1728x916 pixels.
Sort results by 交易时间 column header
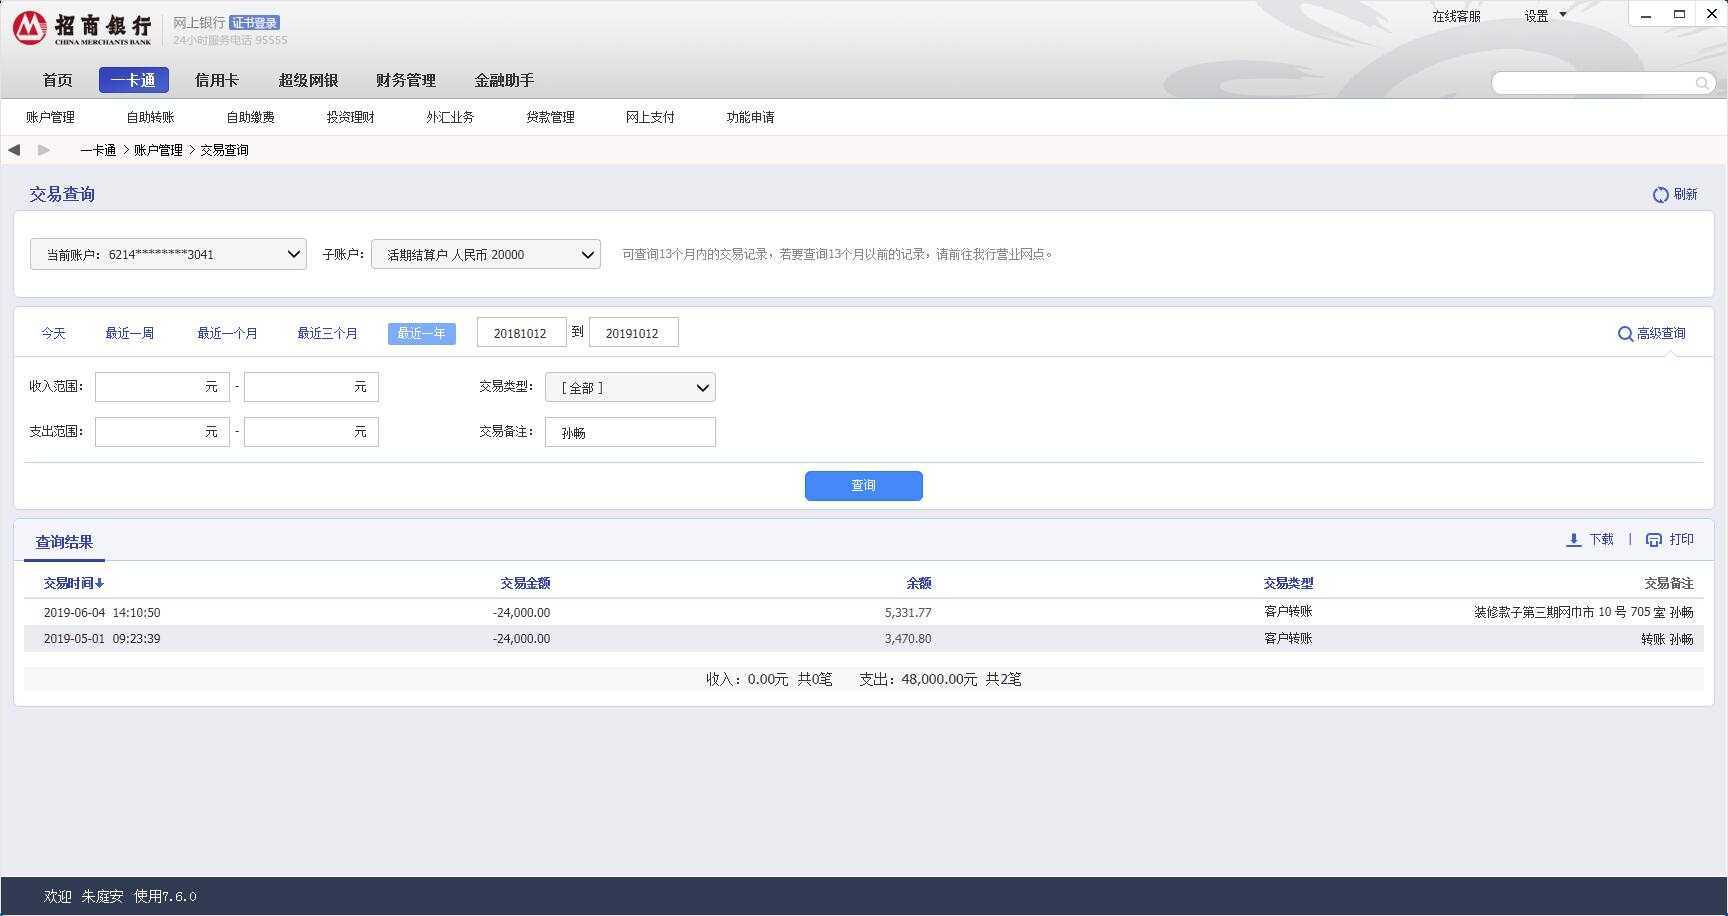pyautogui.click(x=73, y=583)
